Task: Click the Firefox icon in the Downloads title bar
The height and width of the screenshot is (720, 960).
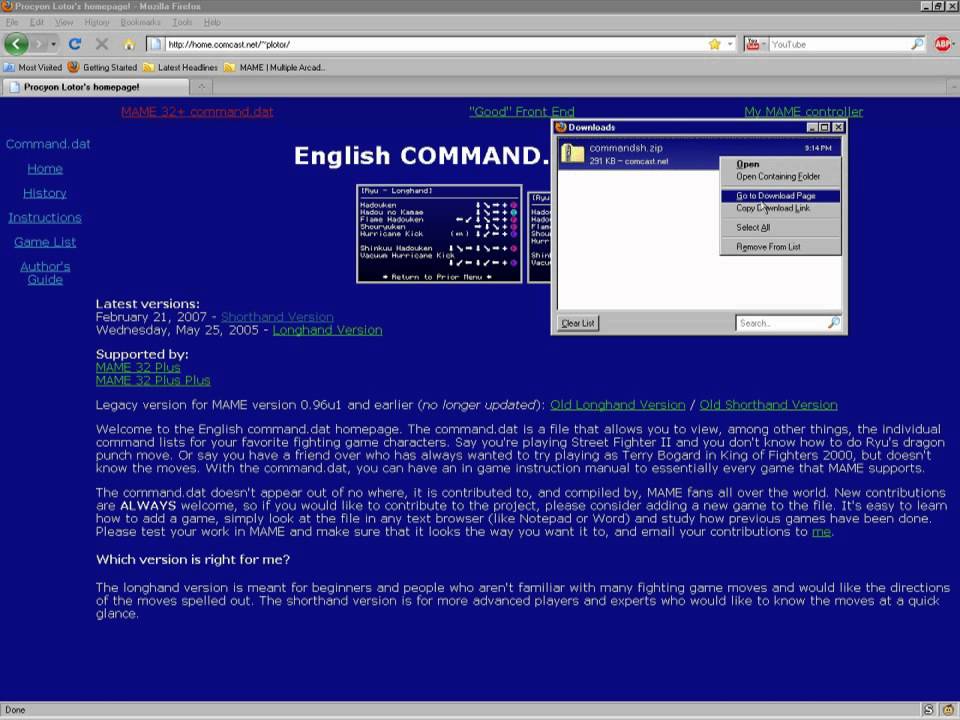Action: (560, 127)
